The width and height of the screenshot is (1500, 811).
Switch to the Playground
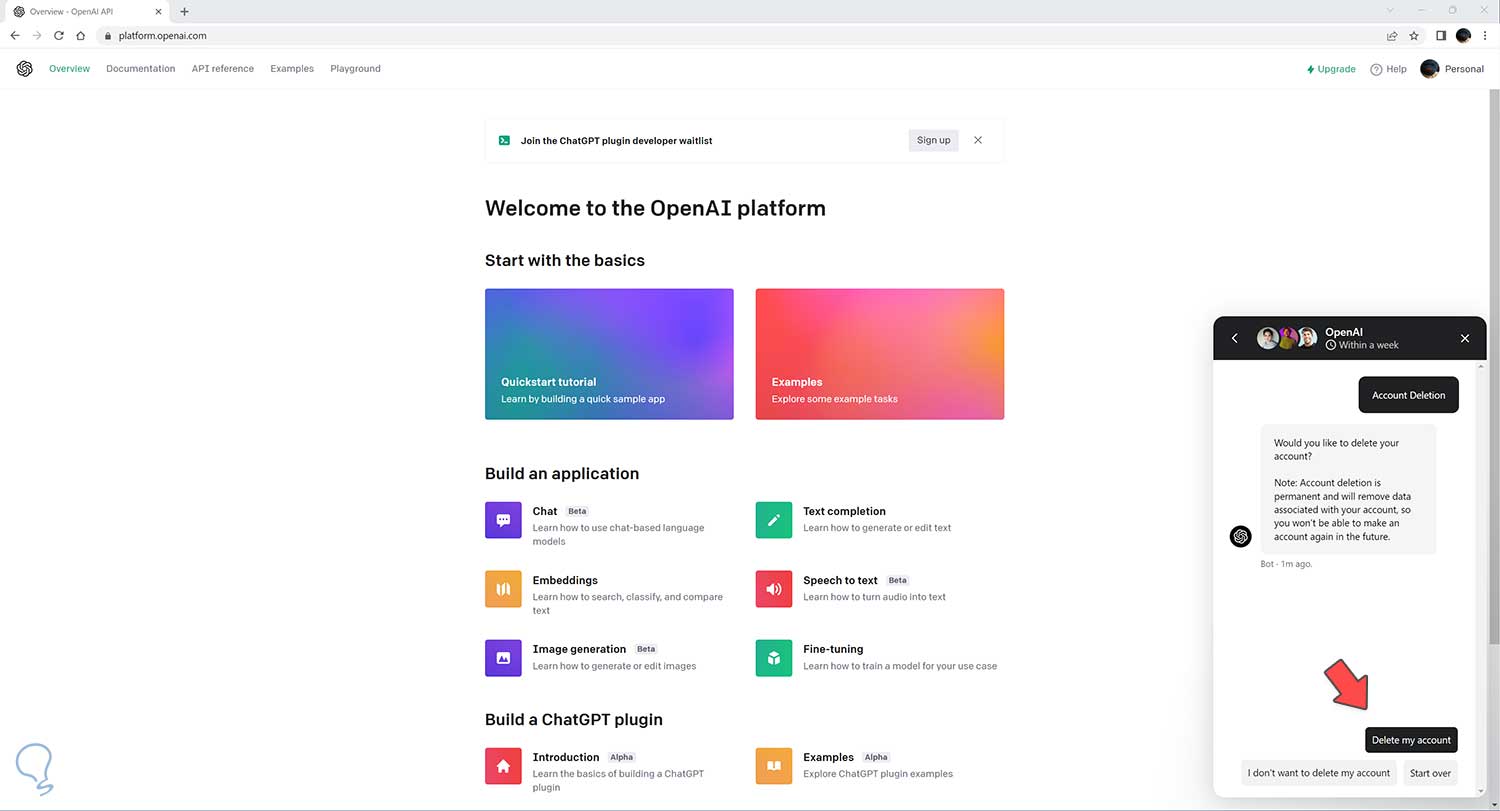355,69
